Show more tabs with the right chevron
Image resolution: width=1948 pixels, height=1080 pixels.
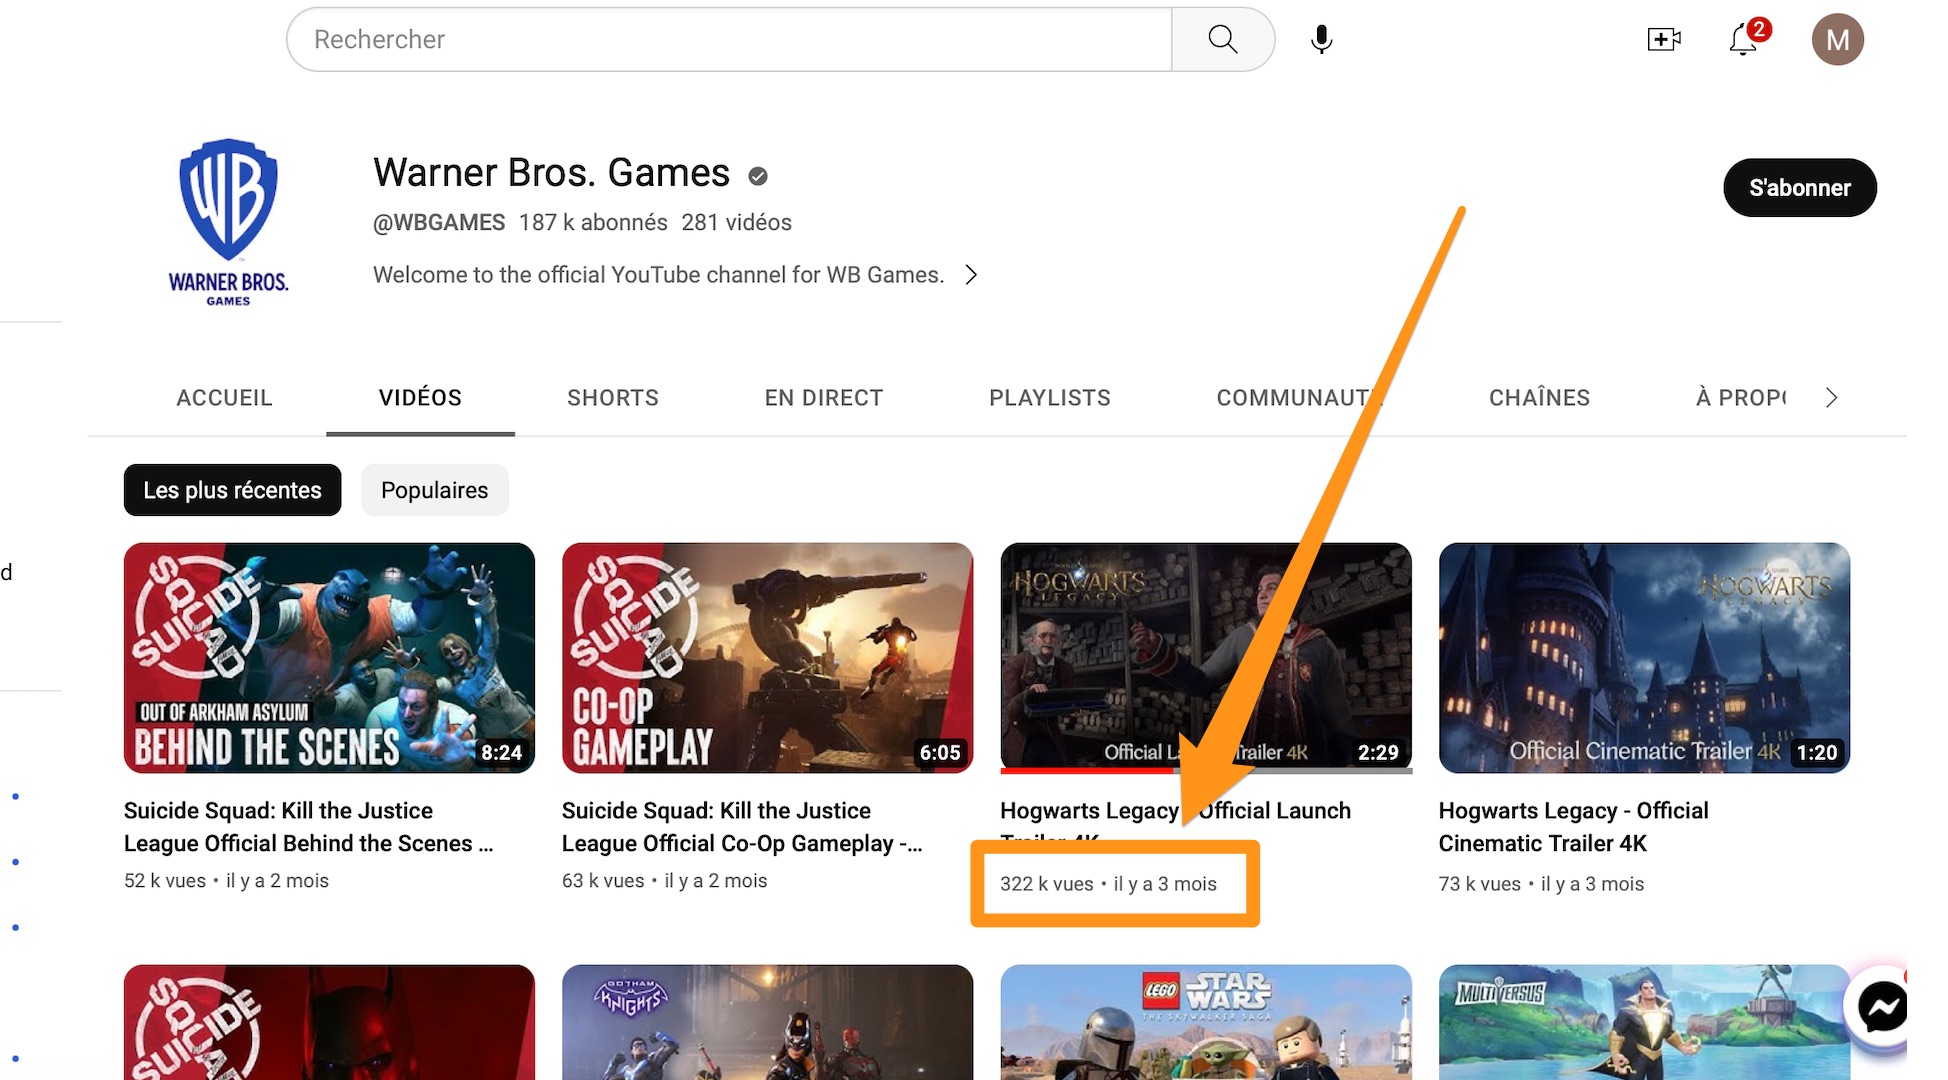pos(1830,398)
